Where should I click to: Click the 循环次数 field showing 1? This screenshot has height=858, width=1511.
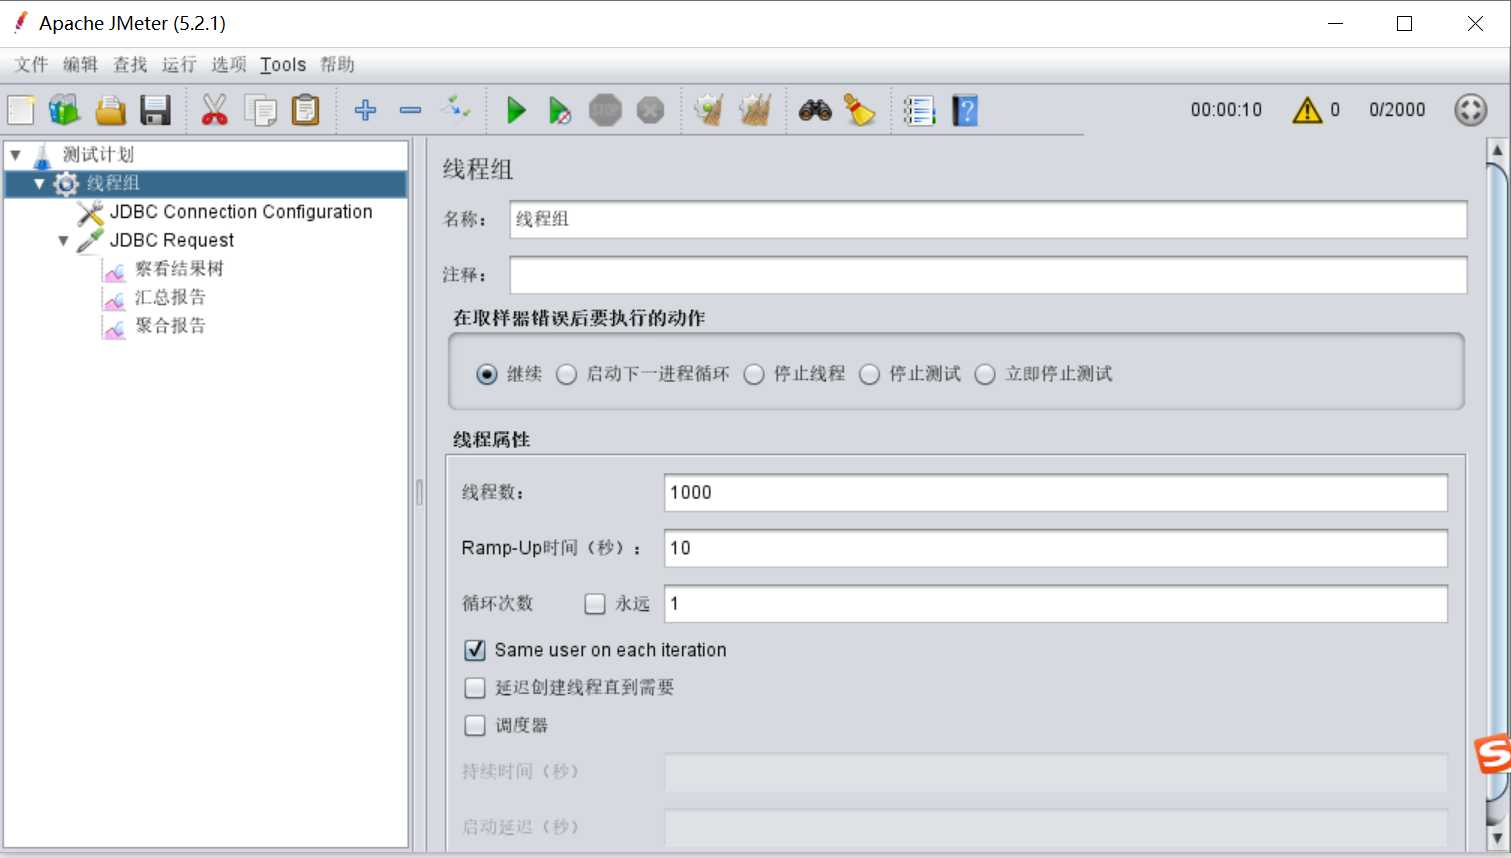coord(1056,604)
